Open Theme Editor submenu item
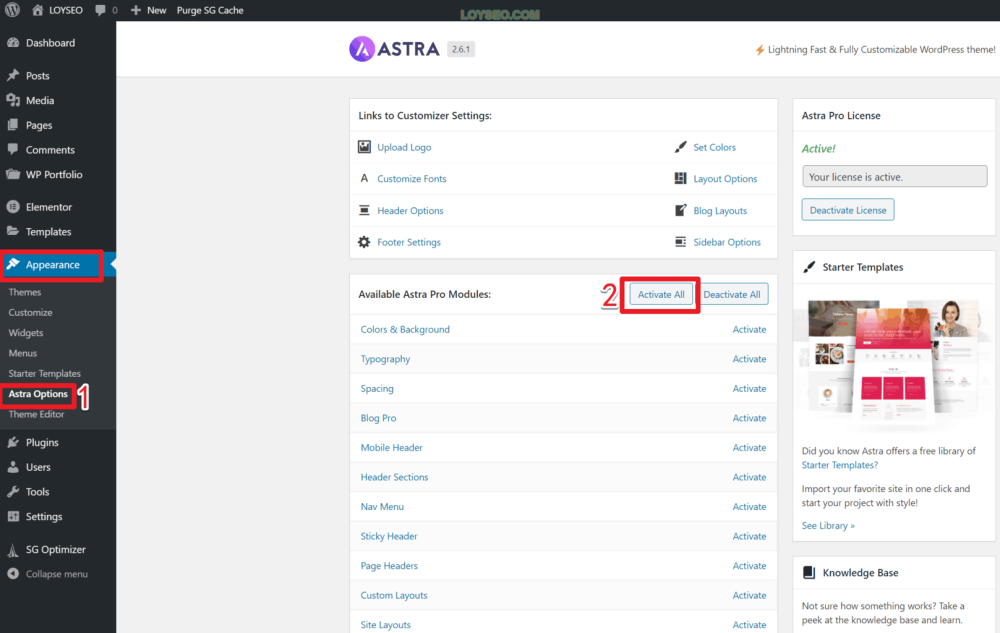This screenshot has width=1000, height=633. coord(36,414)
